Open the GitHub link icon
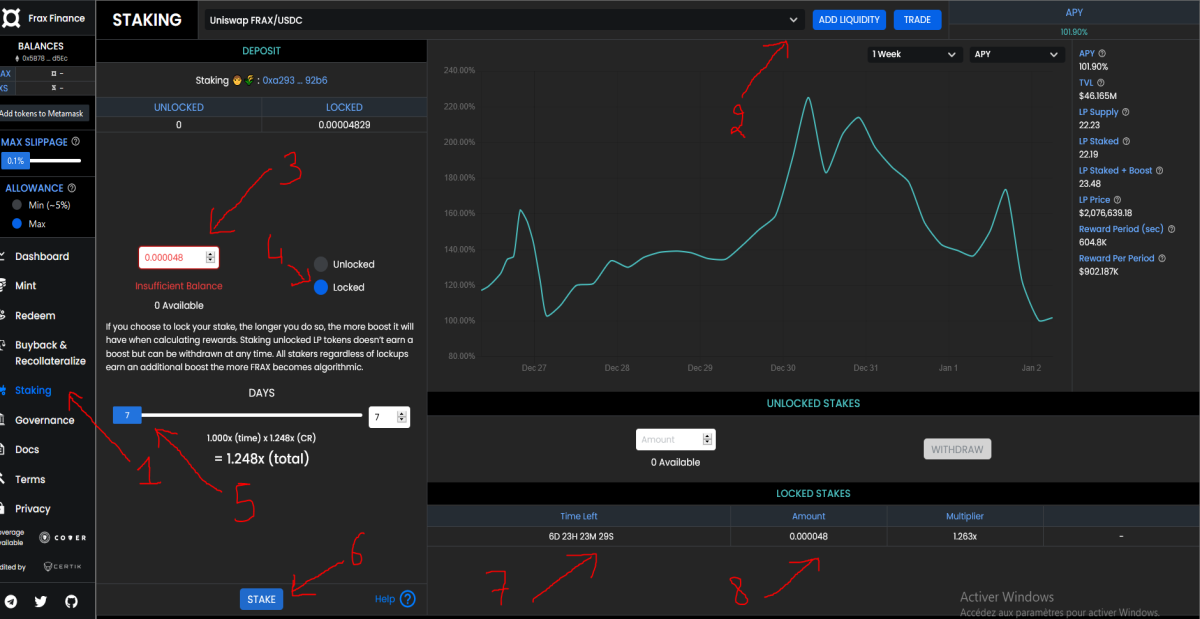Screen dimensions: 1200x619 pyautogui.click(x=71, y=601)
